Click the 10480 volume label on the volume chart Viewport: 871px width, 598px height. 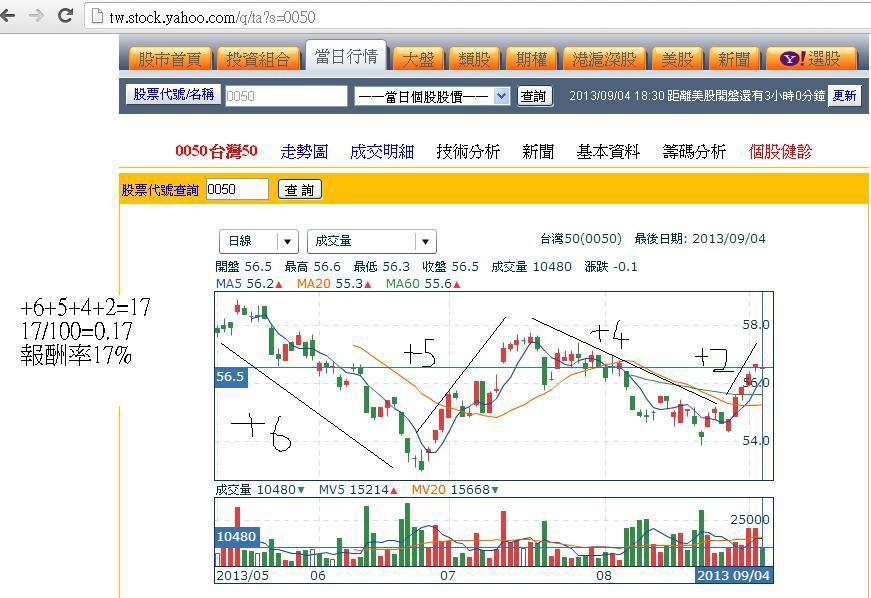(x=237, y=536)
